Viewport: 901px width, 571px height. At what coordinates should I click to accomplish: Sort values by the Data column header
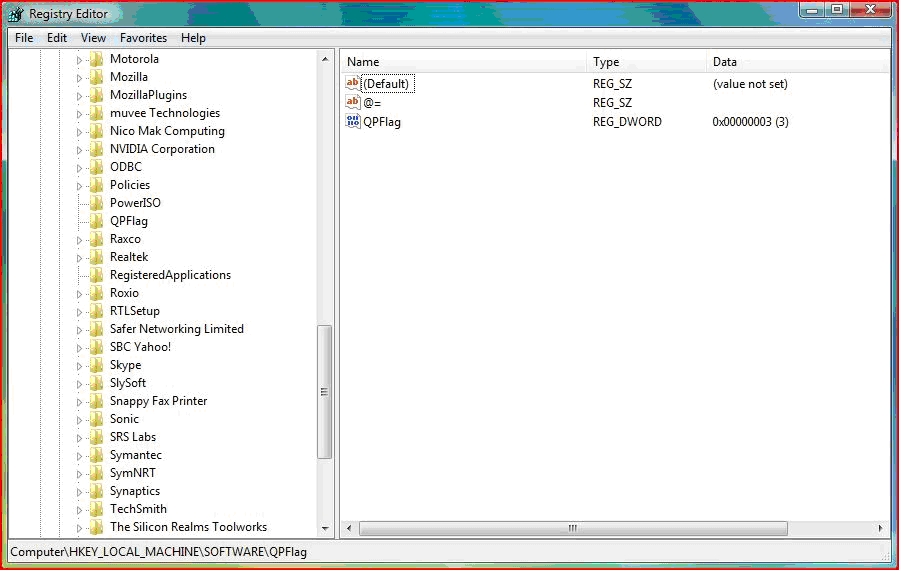click(x=798, y=61)
